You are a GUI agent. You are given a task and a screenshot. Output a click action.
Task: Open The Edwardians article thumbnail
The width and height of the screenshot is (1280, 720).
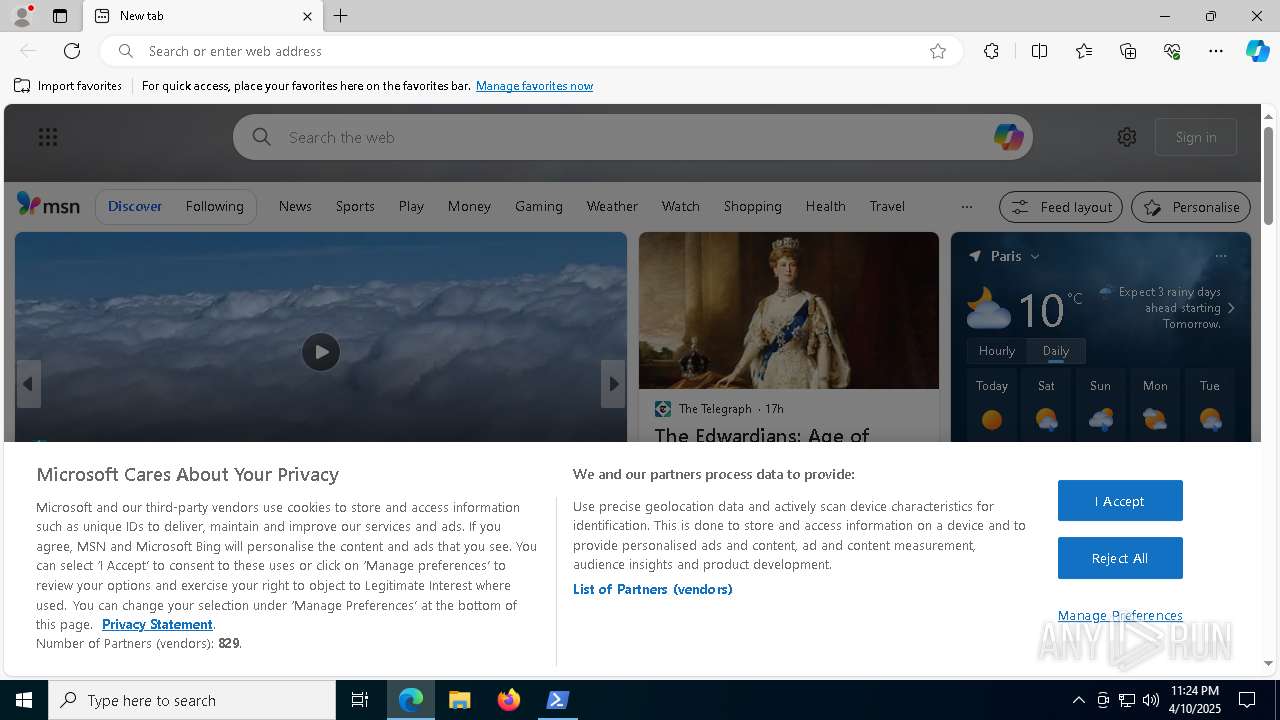789,310
